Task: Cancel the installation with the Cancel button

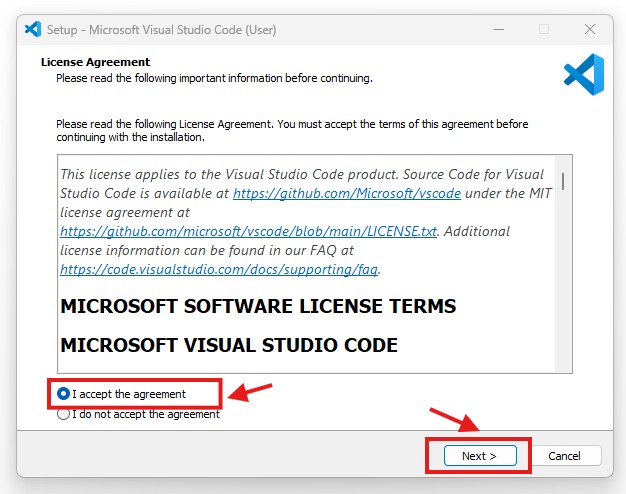Action: coord(564,456)
